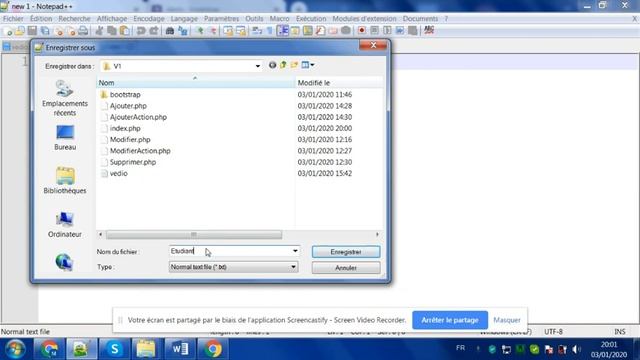Viewport: 640px width, 360px height.
Task: Click the Save All toolbar icon
Action: (45, 31)
